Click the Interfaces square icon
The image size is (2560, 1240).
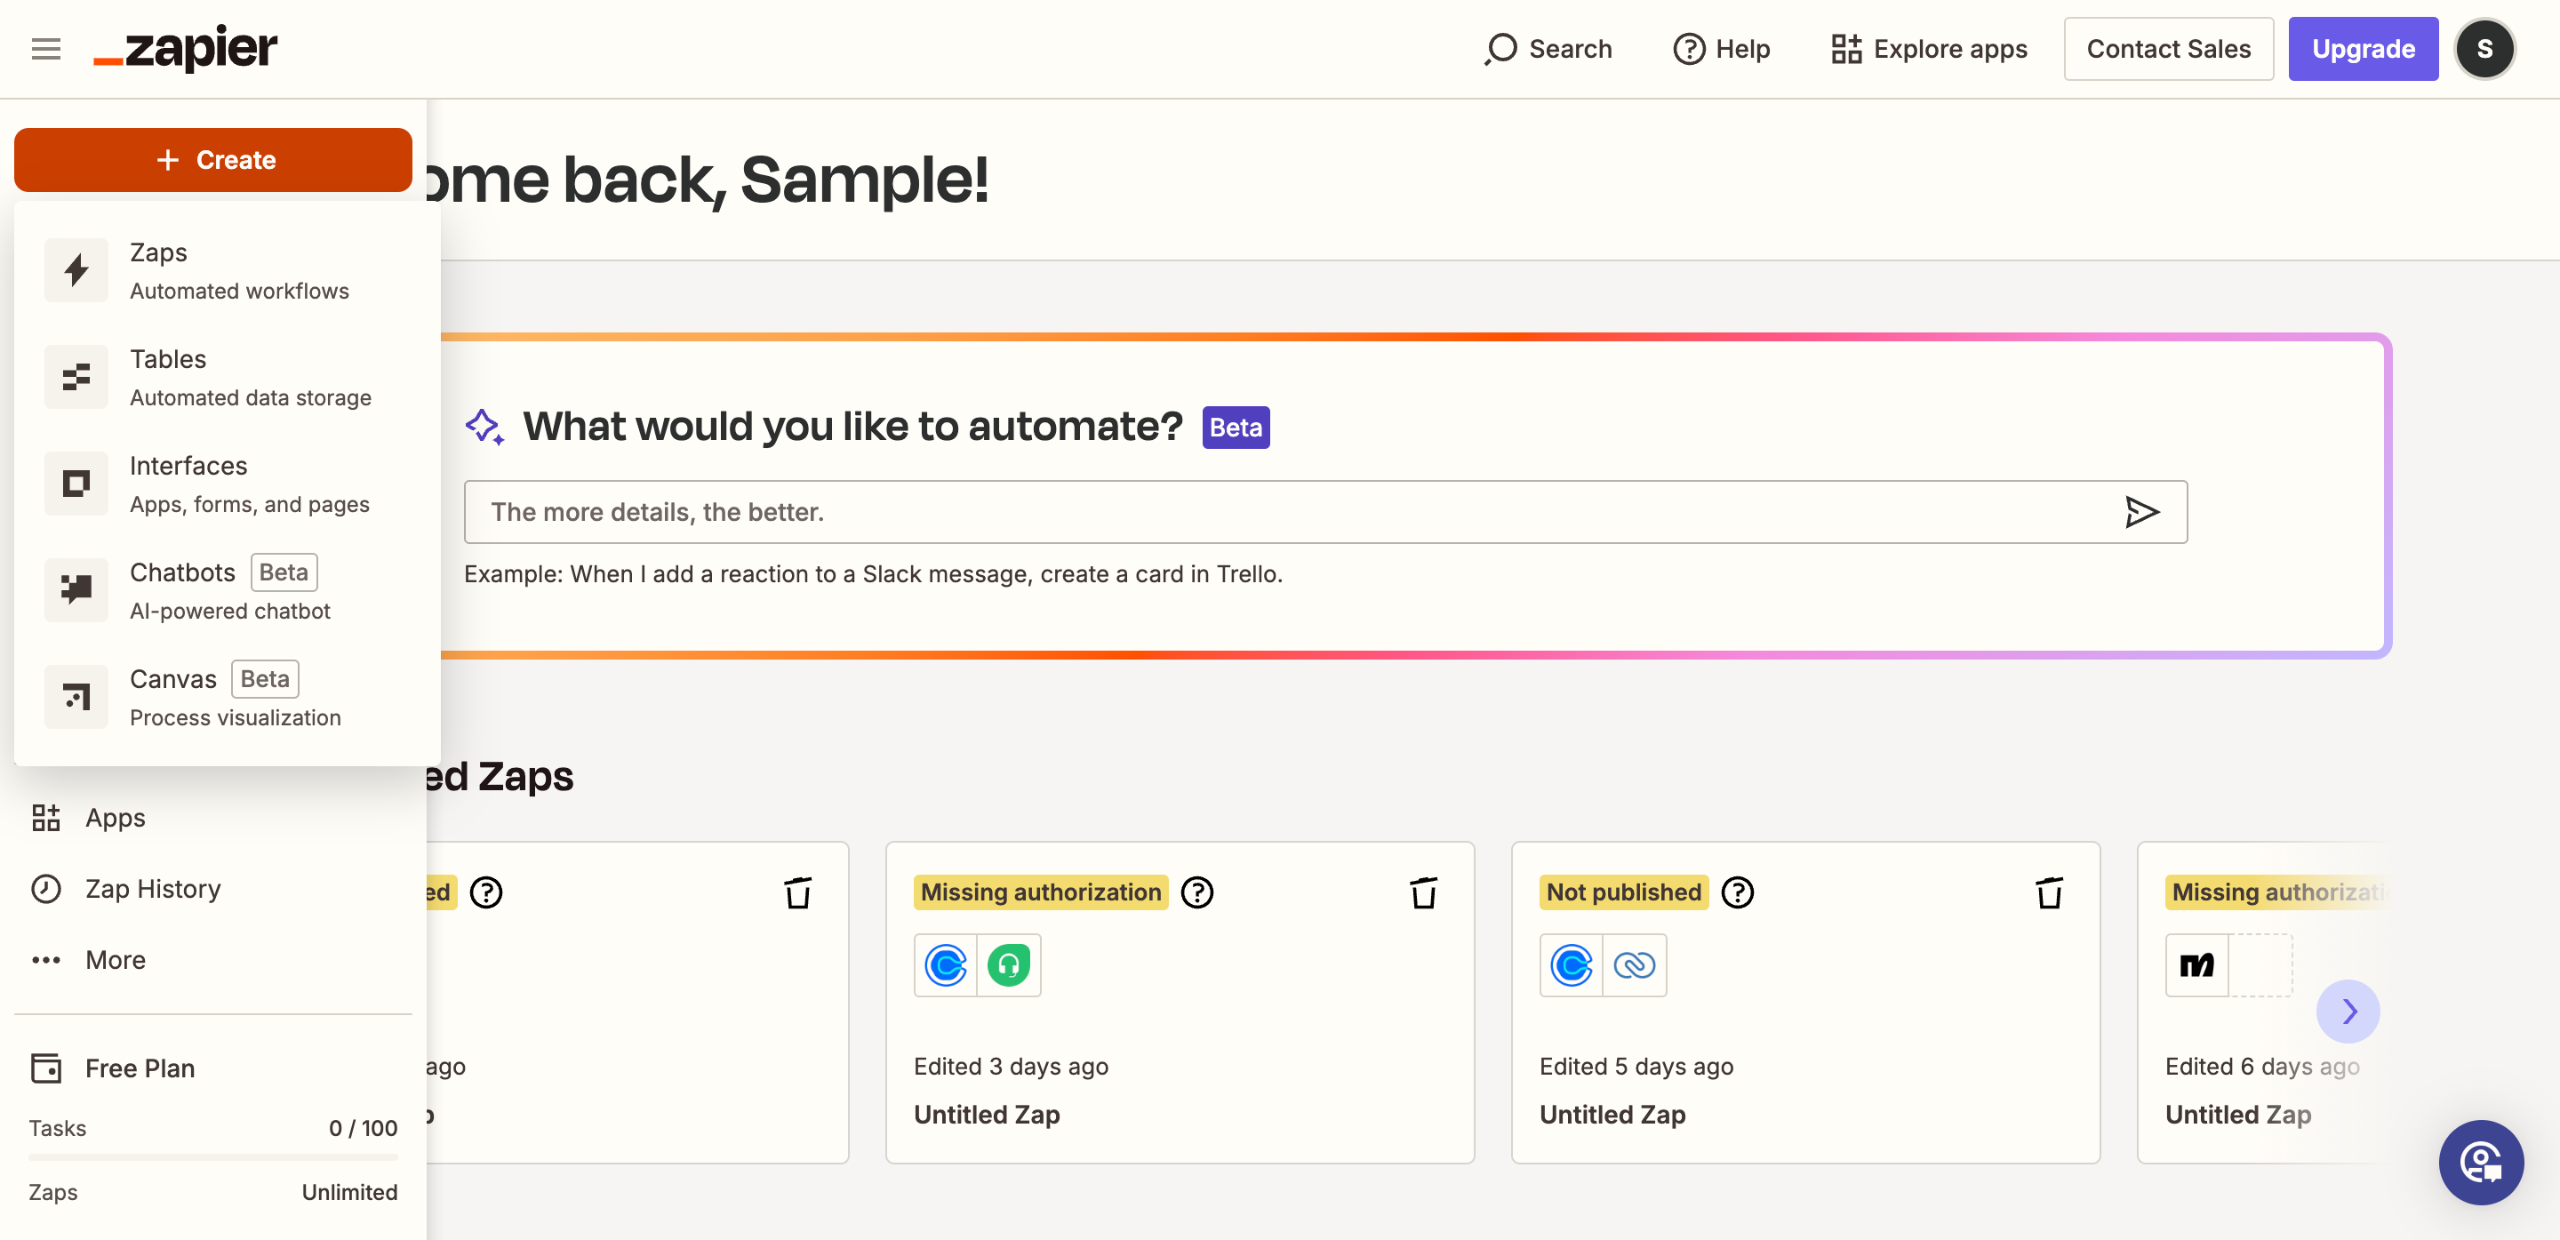76,484
